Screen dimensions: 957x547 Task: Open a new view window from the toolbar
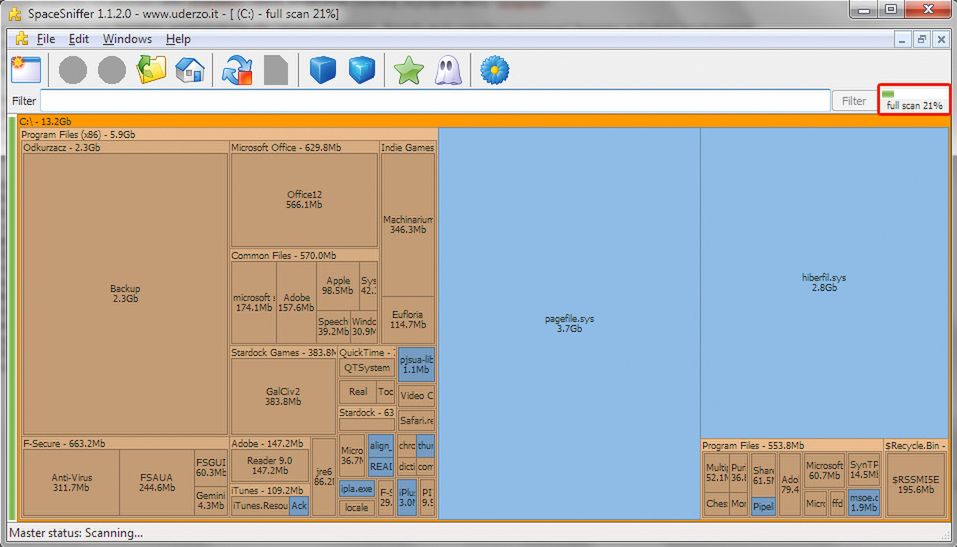pos(26,70)
